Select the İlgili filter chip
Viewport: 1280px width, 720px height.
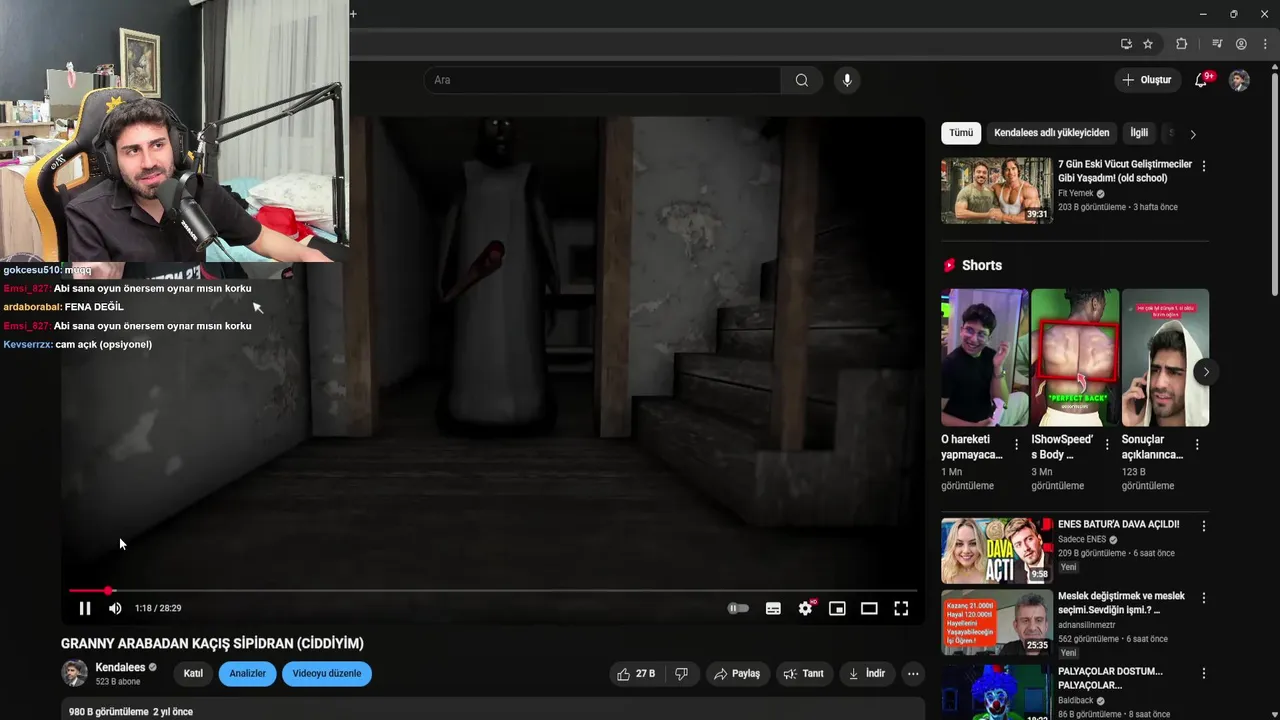click(1139, 133)
